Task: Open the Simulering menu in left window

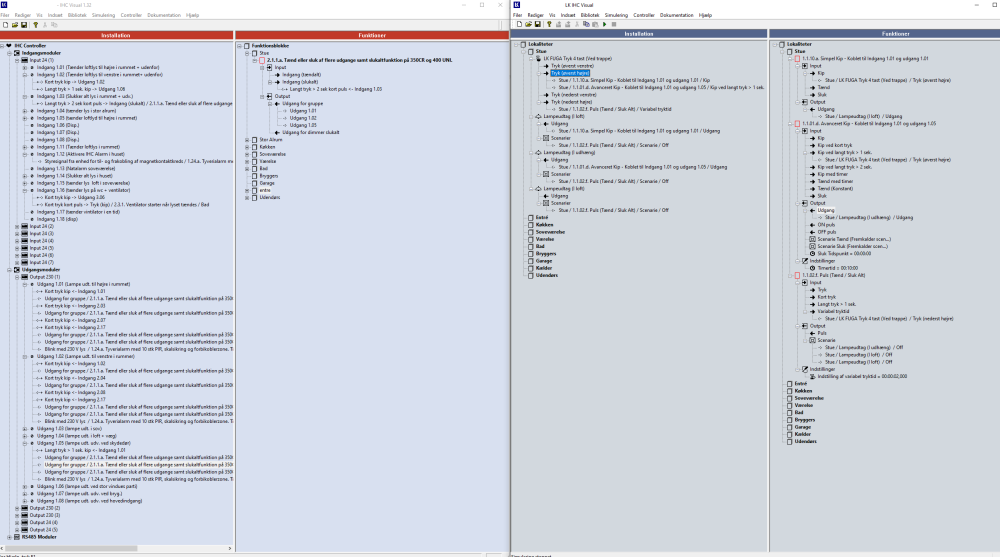Action: pos(103,16)
